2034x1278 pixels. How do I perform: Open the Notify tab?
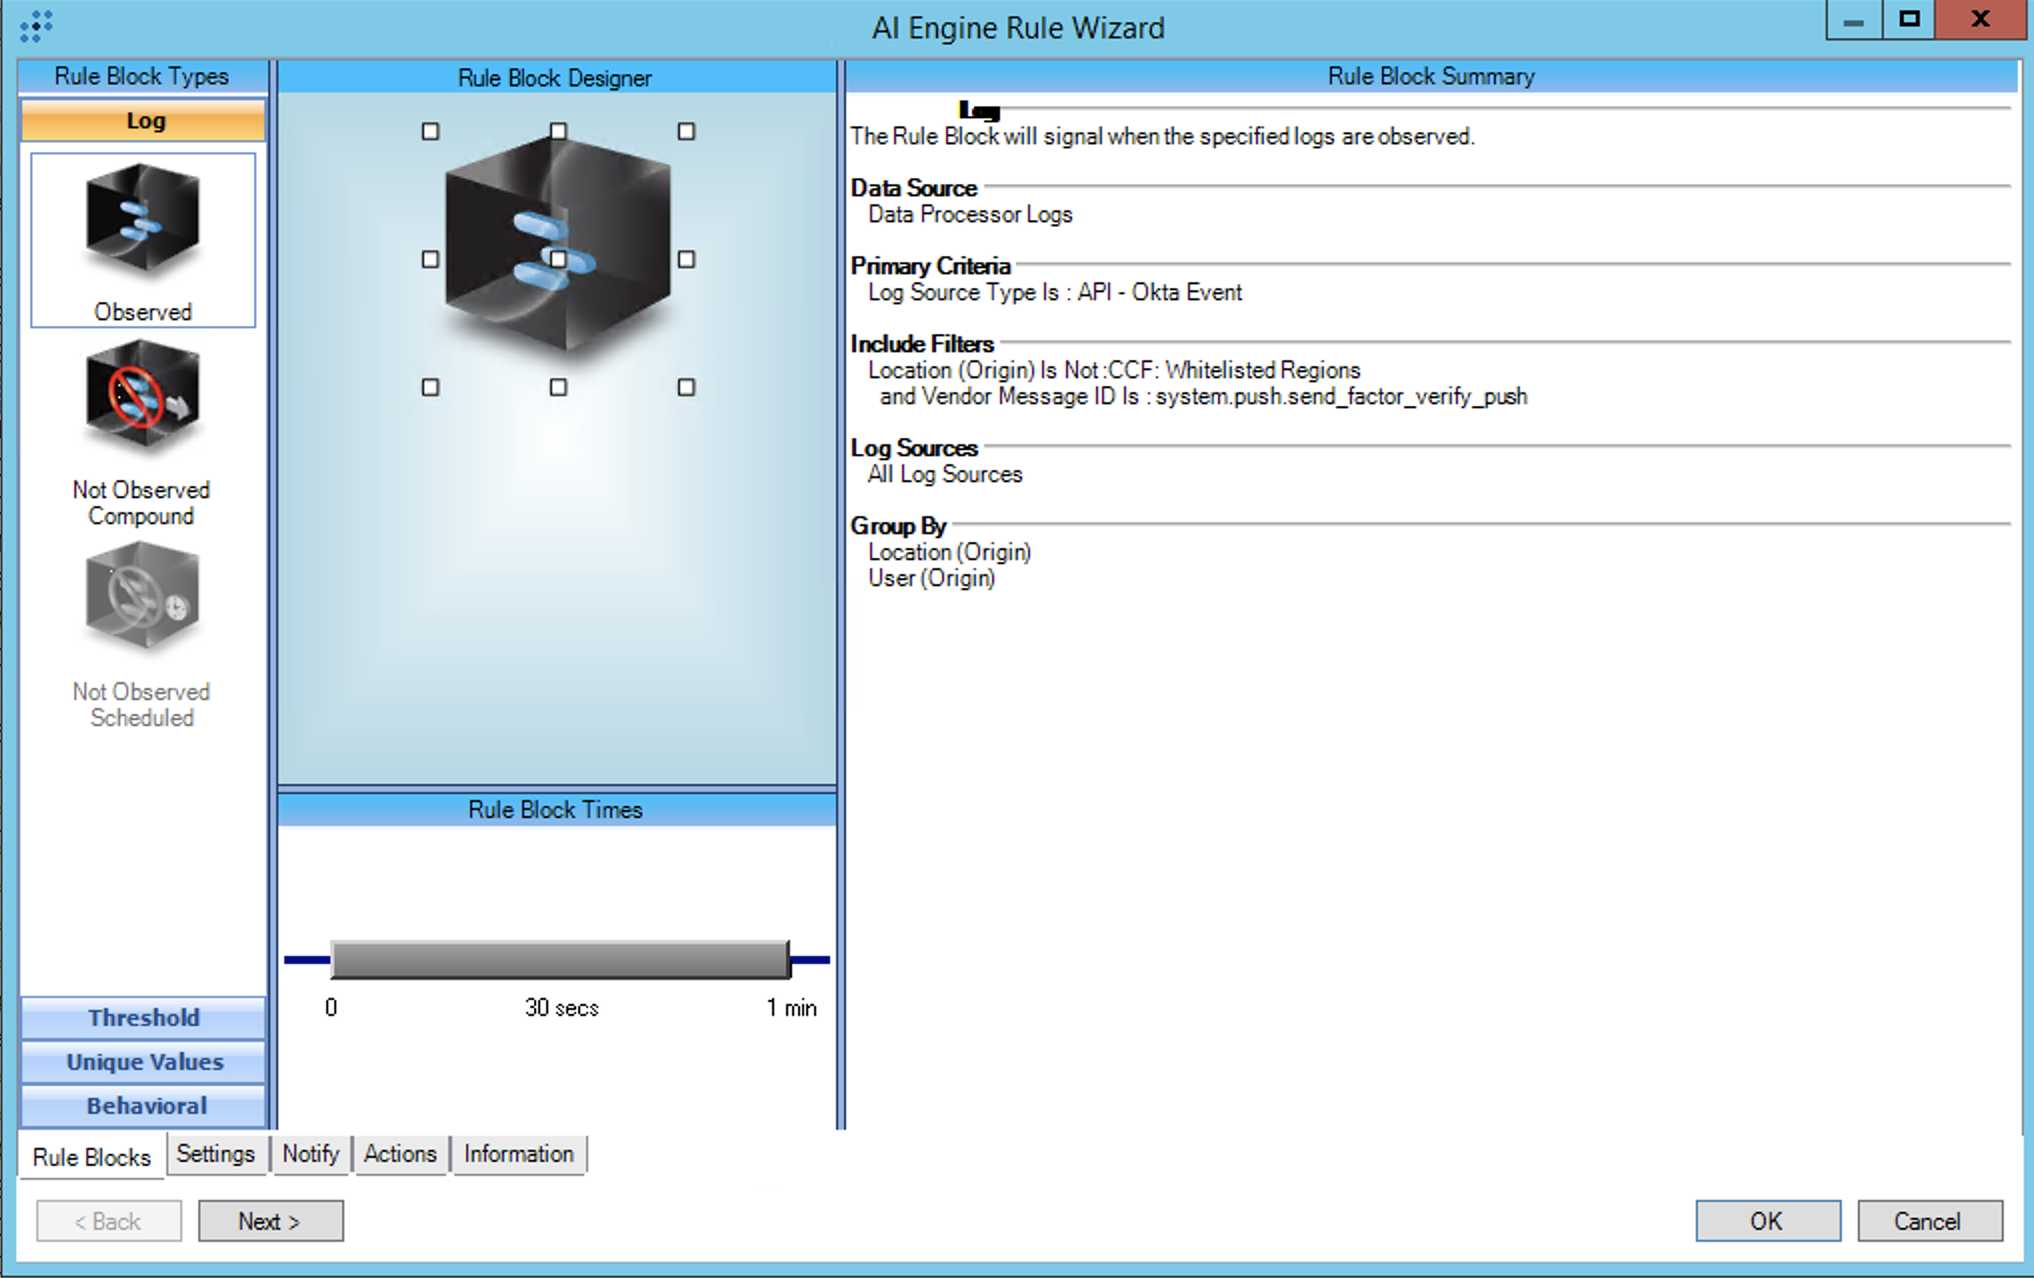310,1154
